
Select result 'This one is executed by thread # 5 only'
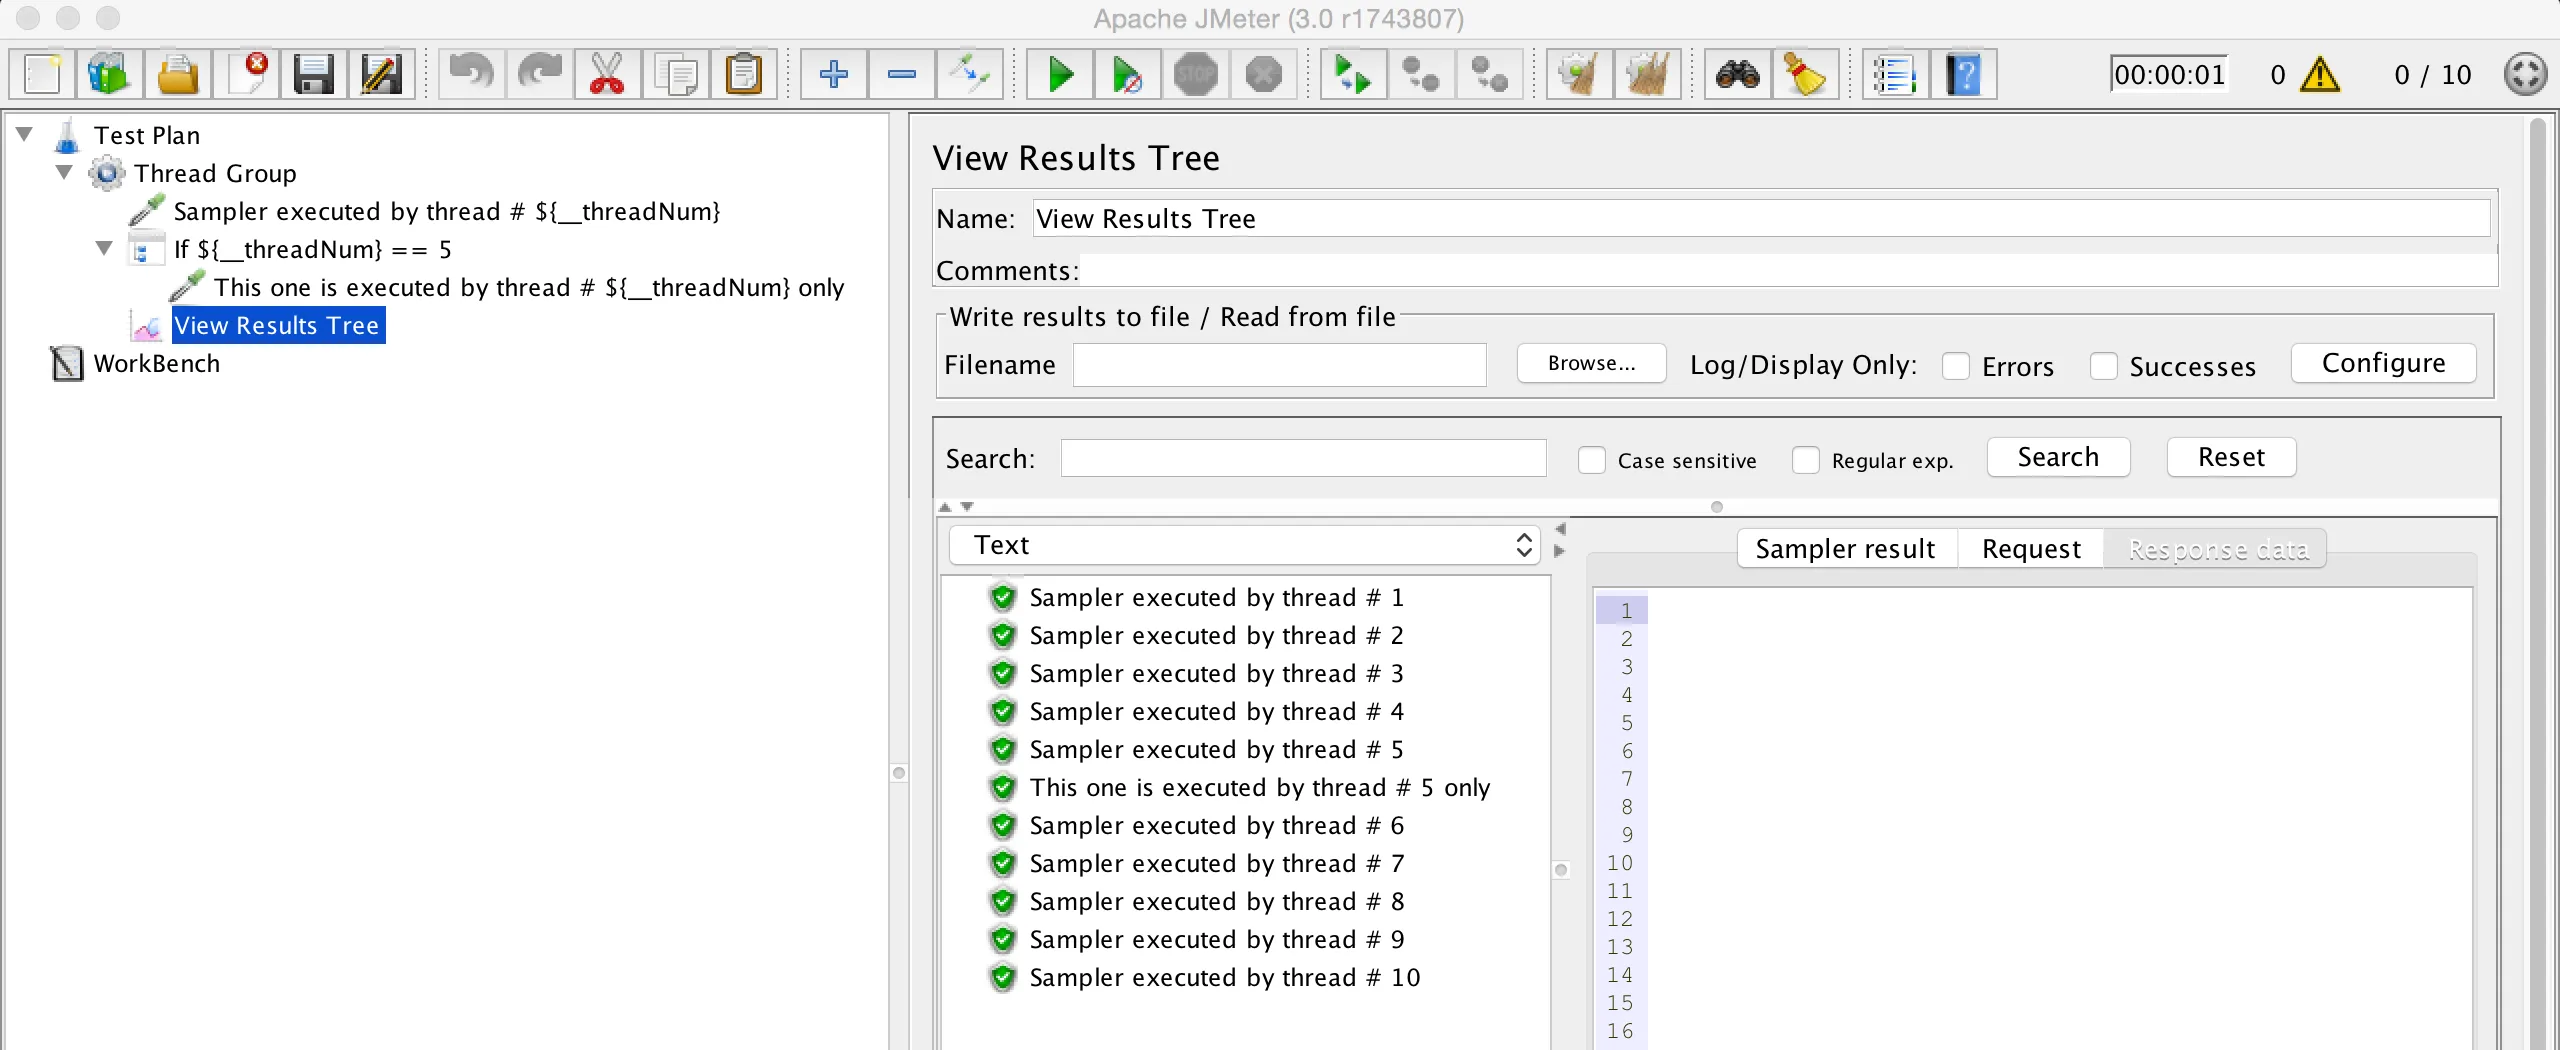click(x=1260, y=787)
